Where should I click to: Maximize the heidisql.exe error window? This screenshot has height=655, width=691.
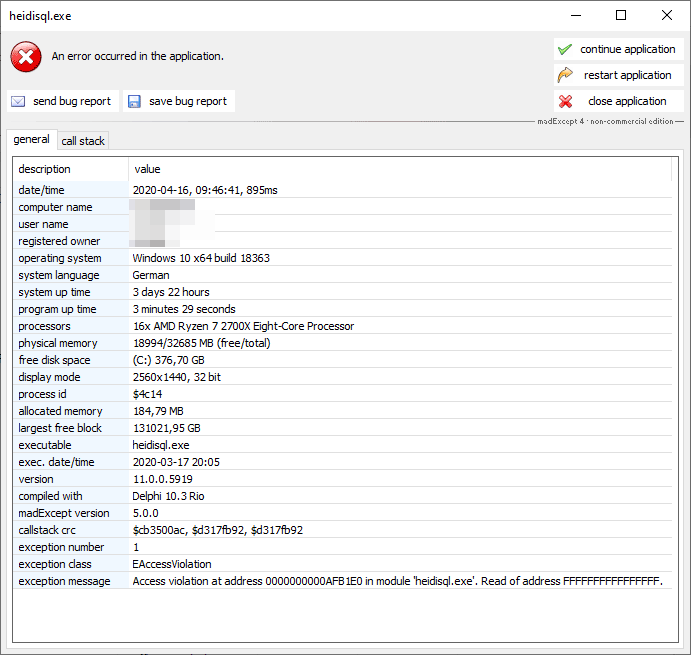(620, 15)
